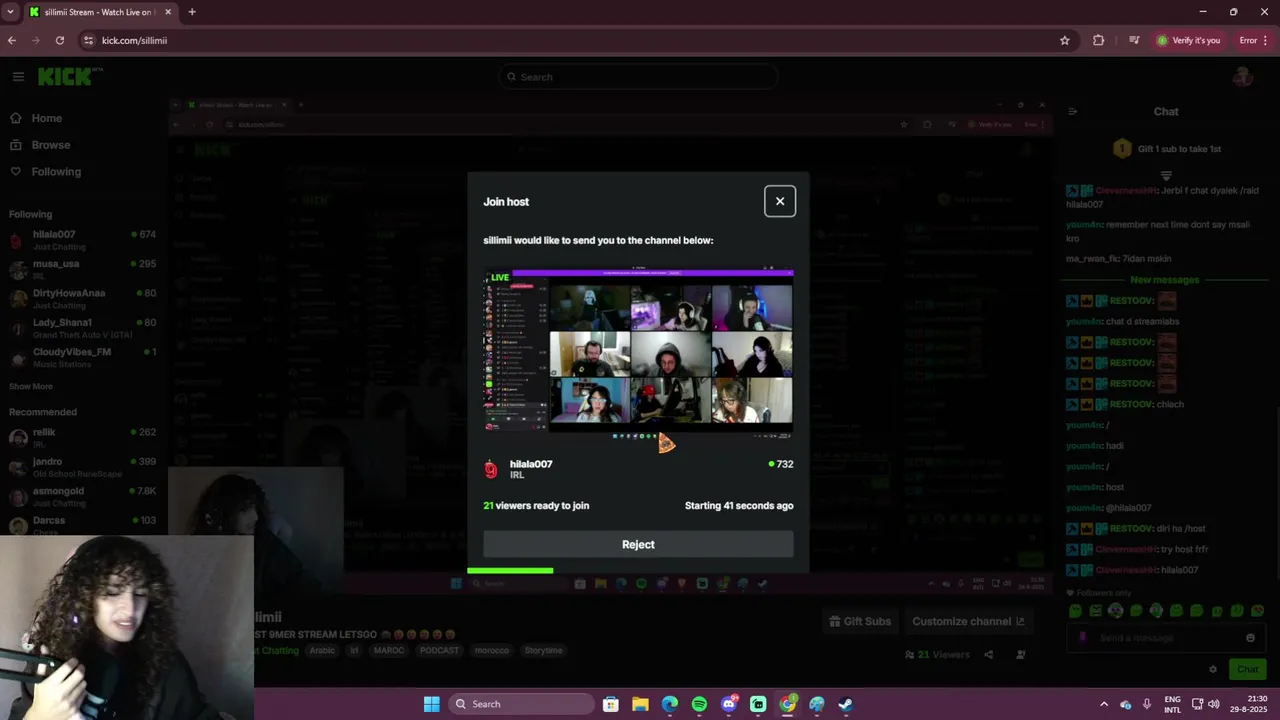Open the Chrome Error menu
Screen dimensions: 1280x720
pos(1253,40)
